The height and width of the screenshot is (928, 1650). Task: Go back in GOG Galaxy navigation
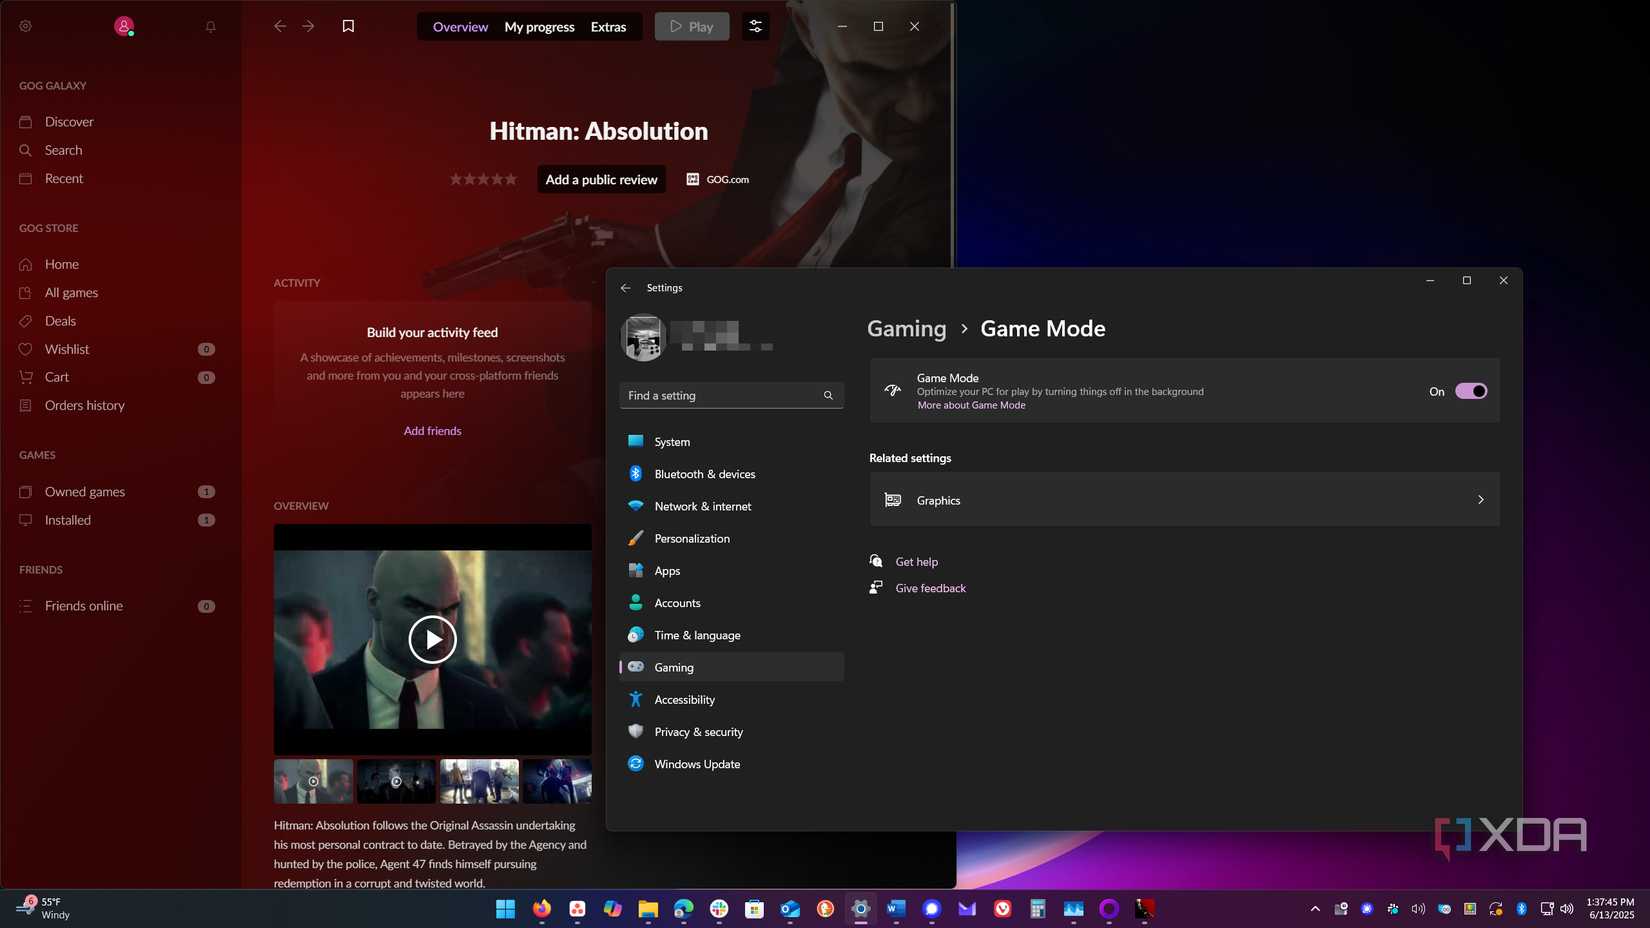pyautogui.click(x=280, y=26)
